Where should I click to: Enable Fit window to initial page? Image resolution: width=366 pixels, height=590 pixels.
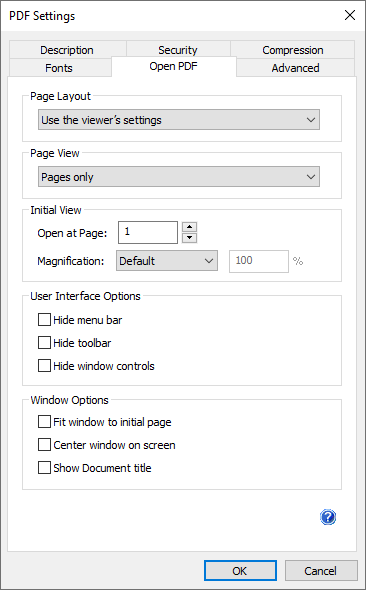44,422
